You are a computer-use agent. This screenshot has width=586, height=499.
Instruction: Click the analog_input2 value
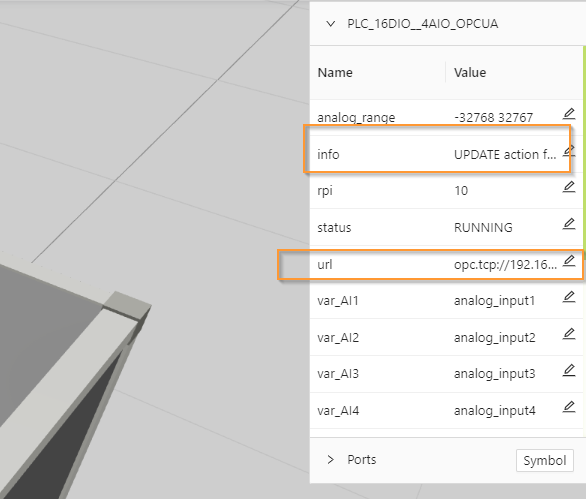[x=494, y=338]
